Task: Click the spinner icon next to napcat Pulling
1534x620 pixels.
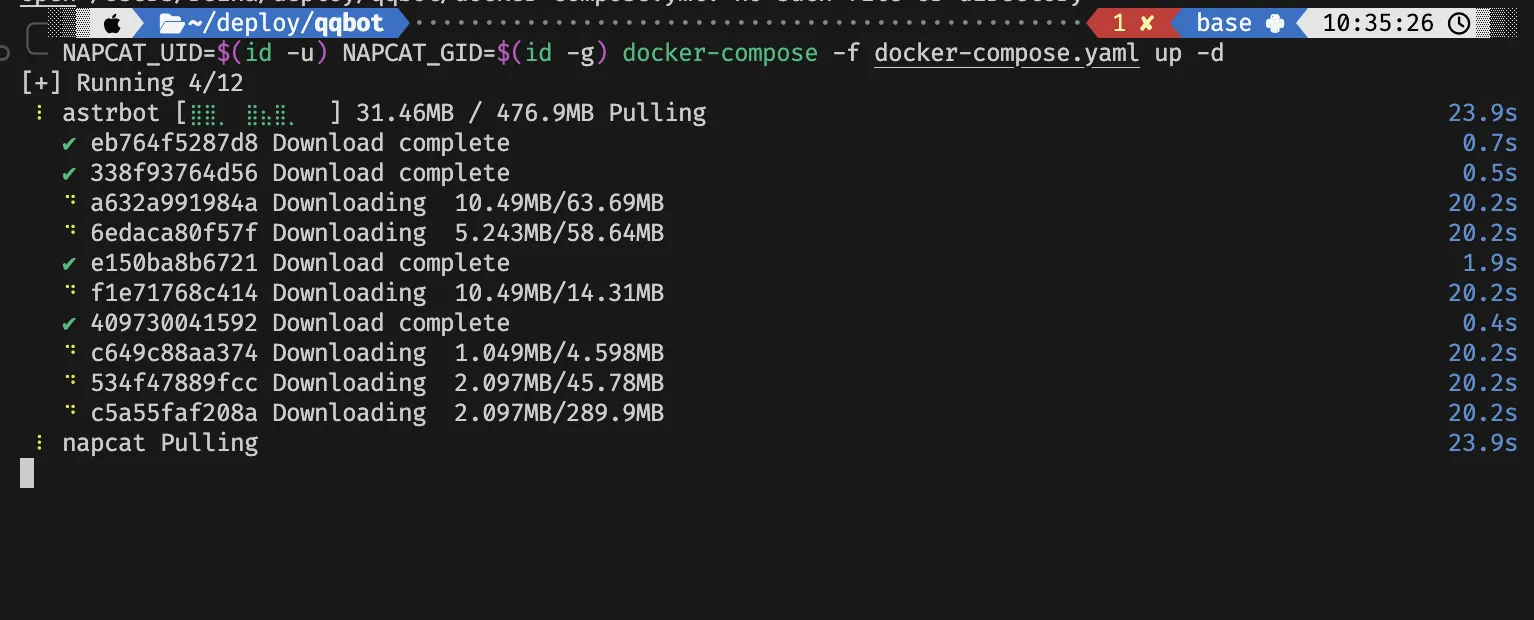Action: pyautogui.click(x=40, y=443)
